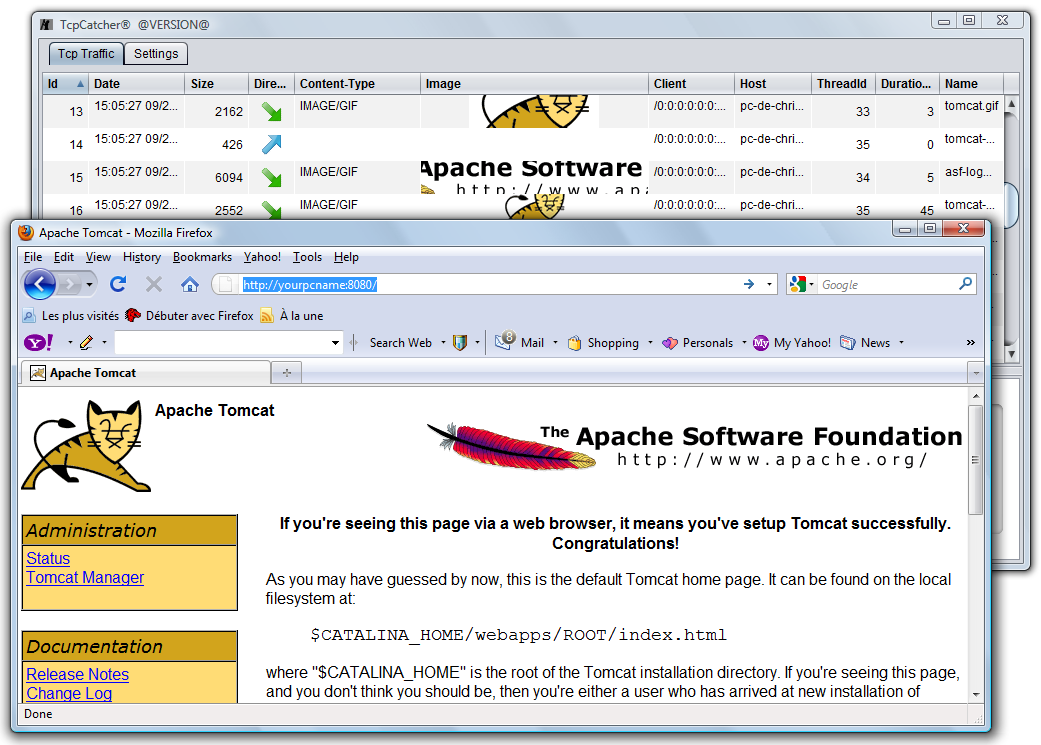Select the Tcp Traffic tab
The image size is (1041, 745).
[x=86, y=54]
